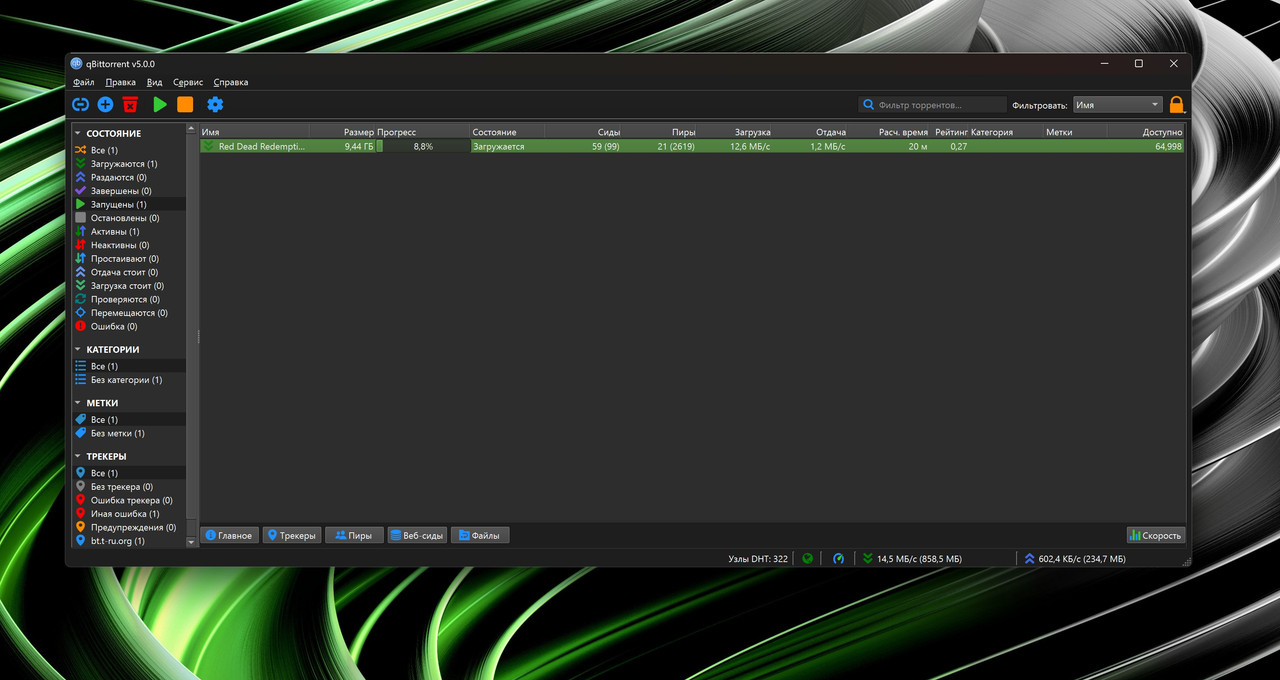Click the orange lock interface icon
Viewport: 1280px width, 680px height.
pyautogui.click(x=1176, y=104)
